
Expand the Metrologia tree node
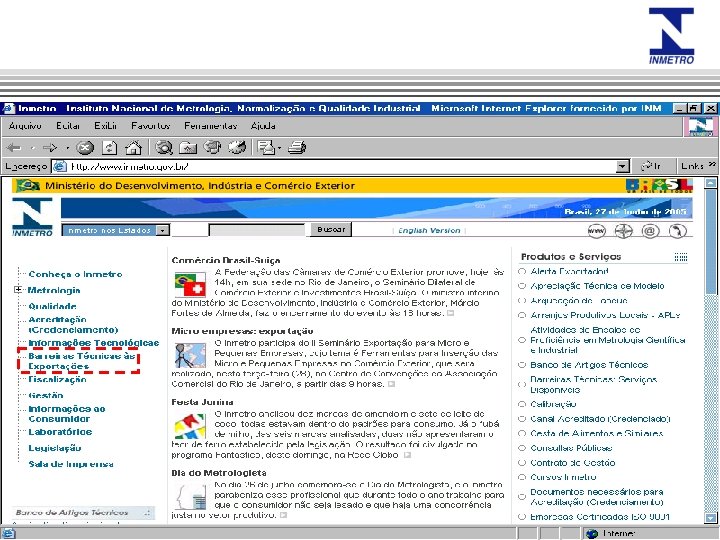point(18,289)
